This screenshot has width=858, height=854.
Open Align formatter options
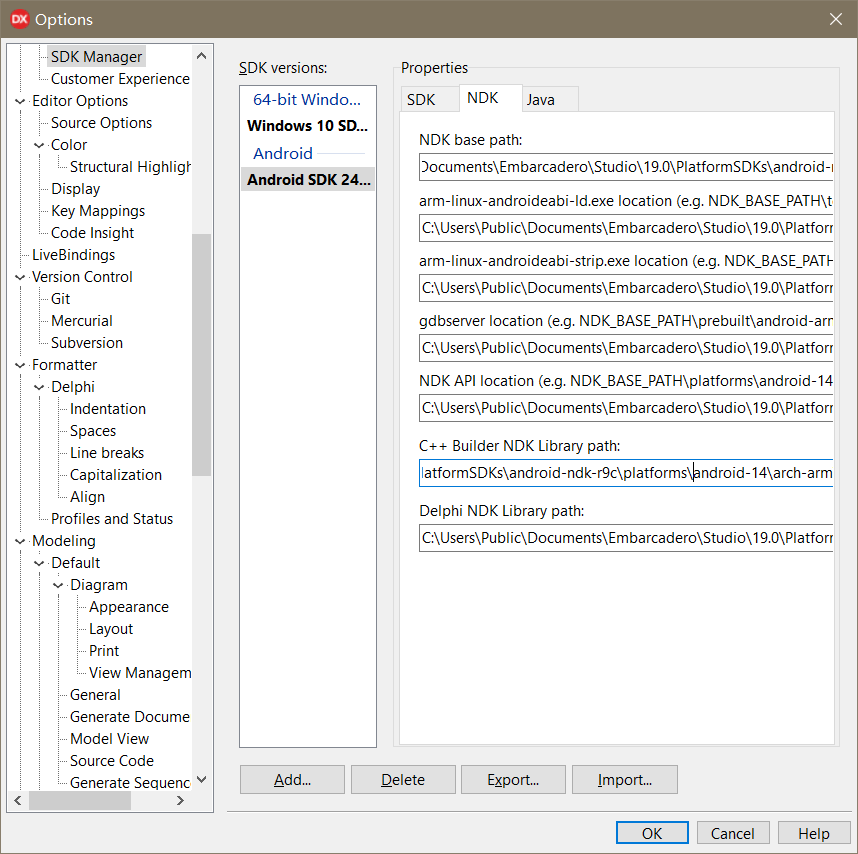point(88,497)
